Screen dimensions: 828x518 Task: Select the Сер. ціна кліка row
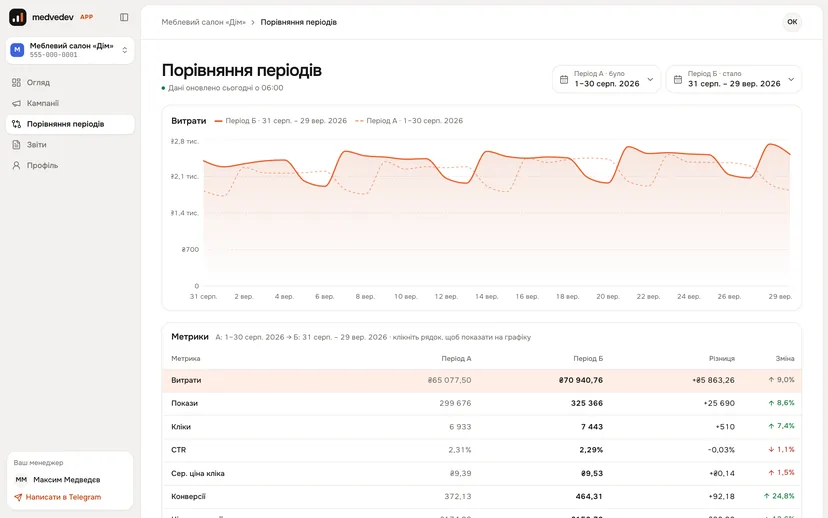(482, 473)
